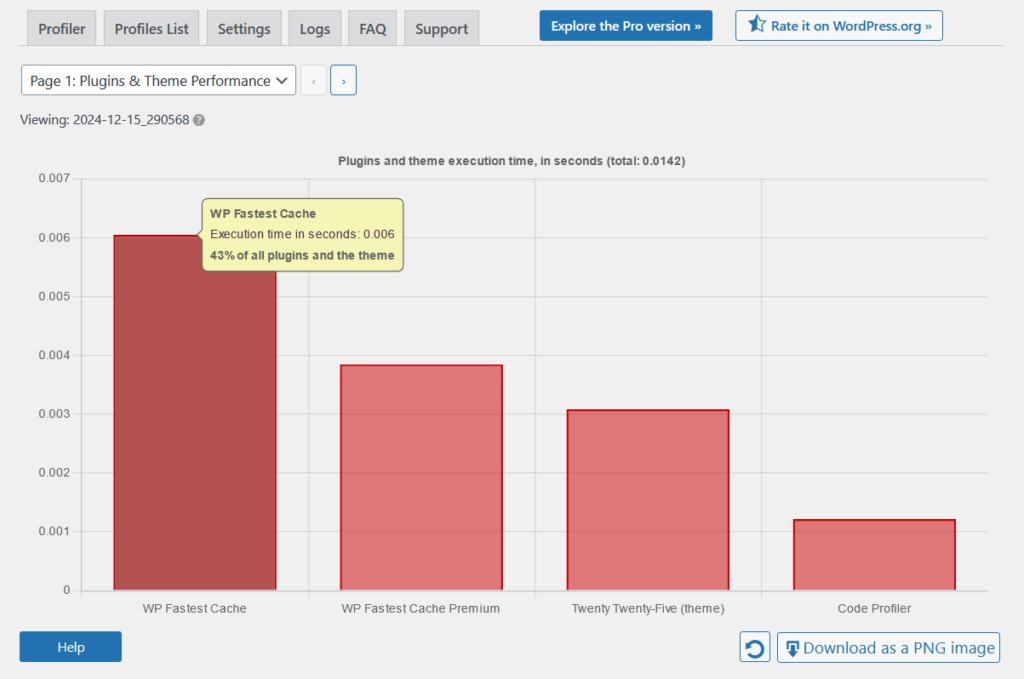Select the Support tab
Viewport: 1024px width, 679px height.
click(441, 29)
